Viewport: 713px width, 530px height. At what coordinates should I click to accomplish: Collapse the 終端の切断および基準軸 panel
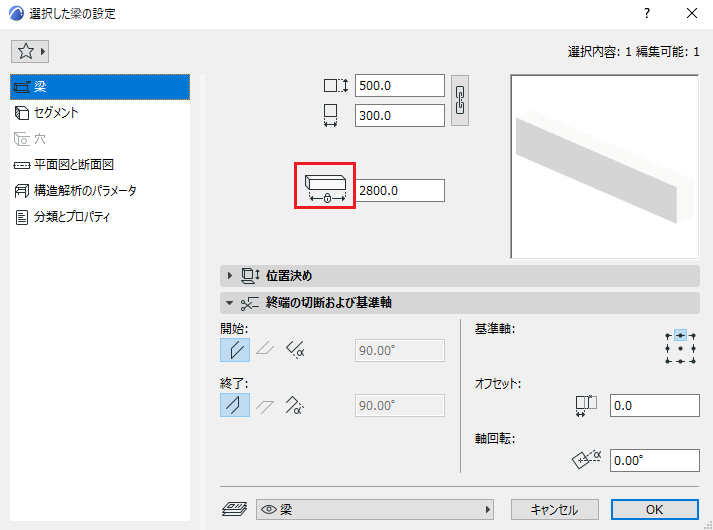tap(230, 303)
